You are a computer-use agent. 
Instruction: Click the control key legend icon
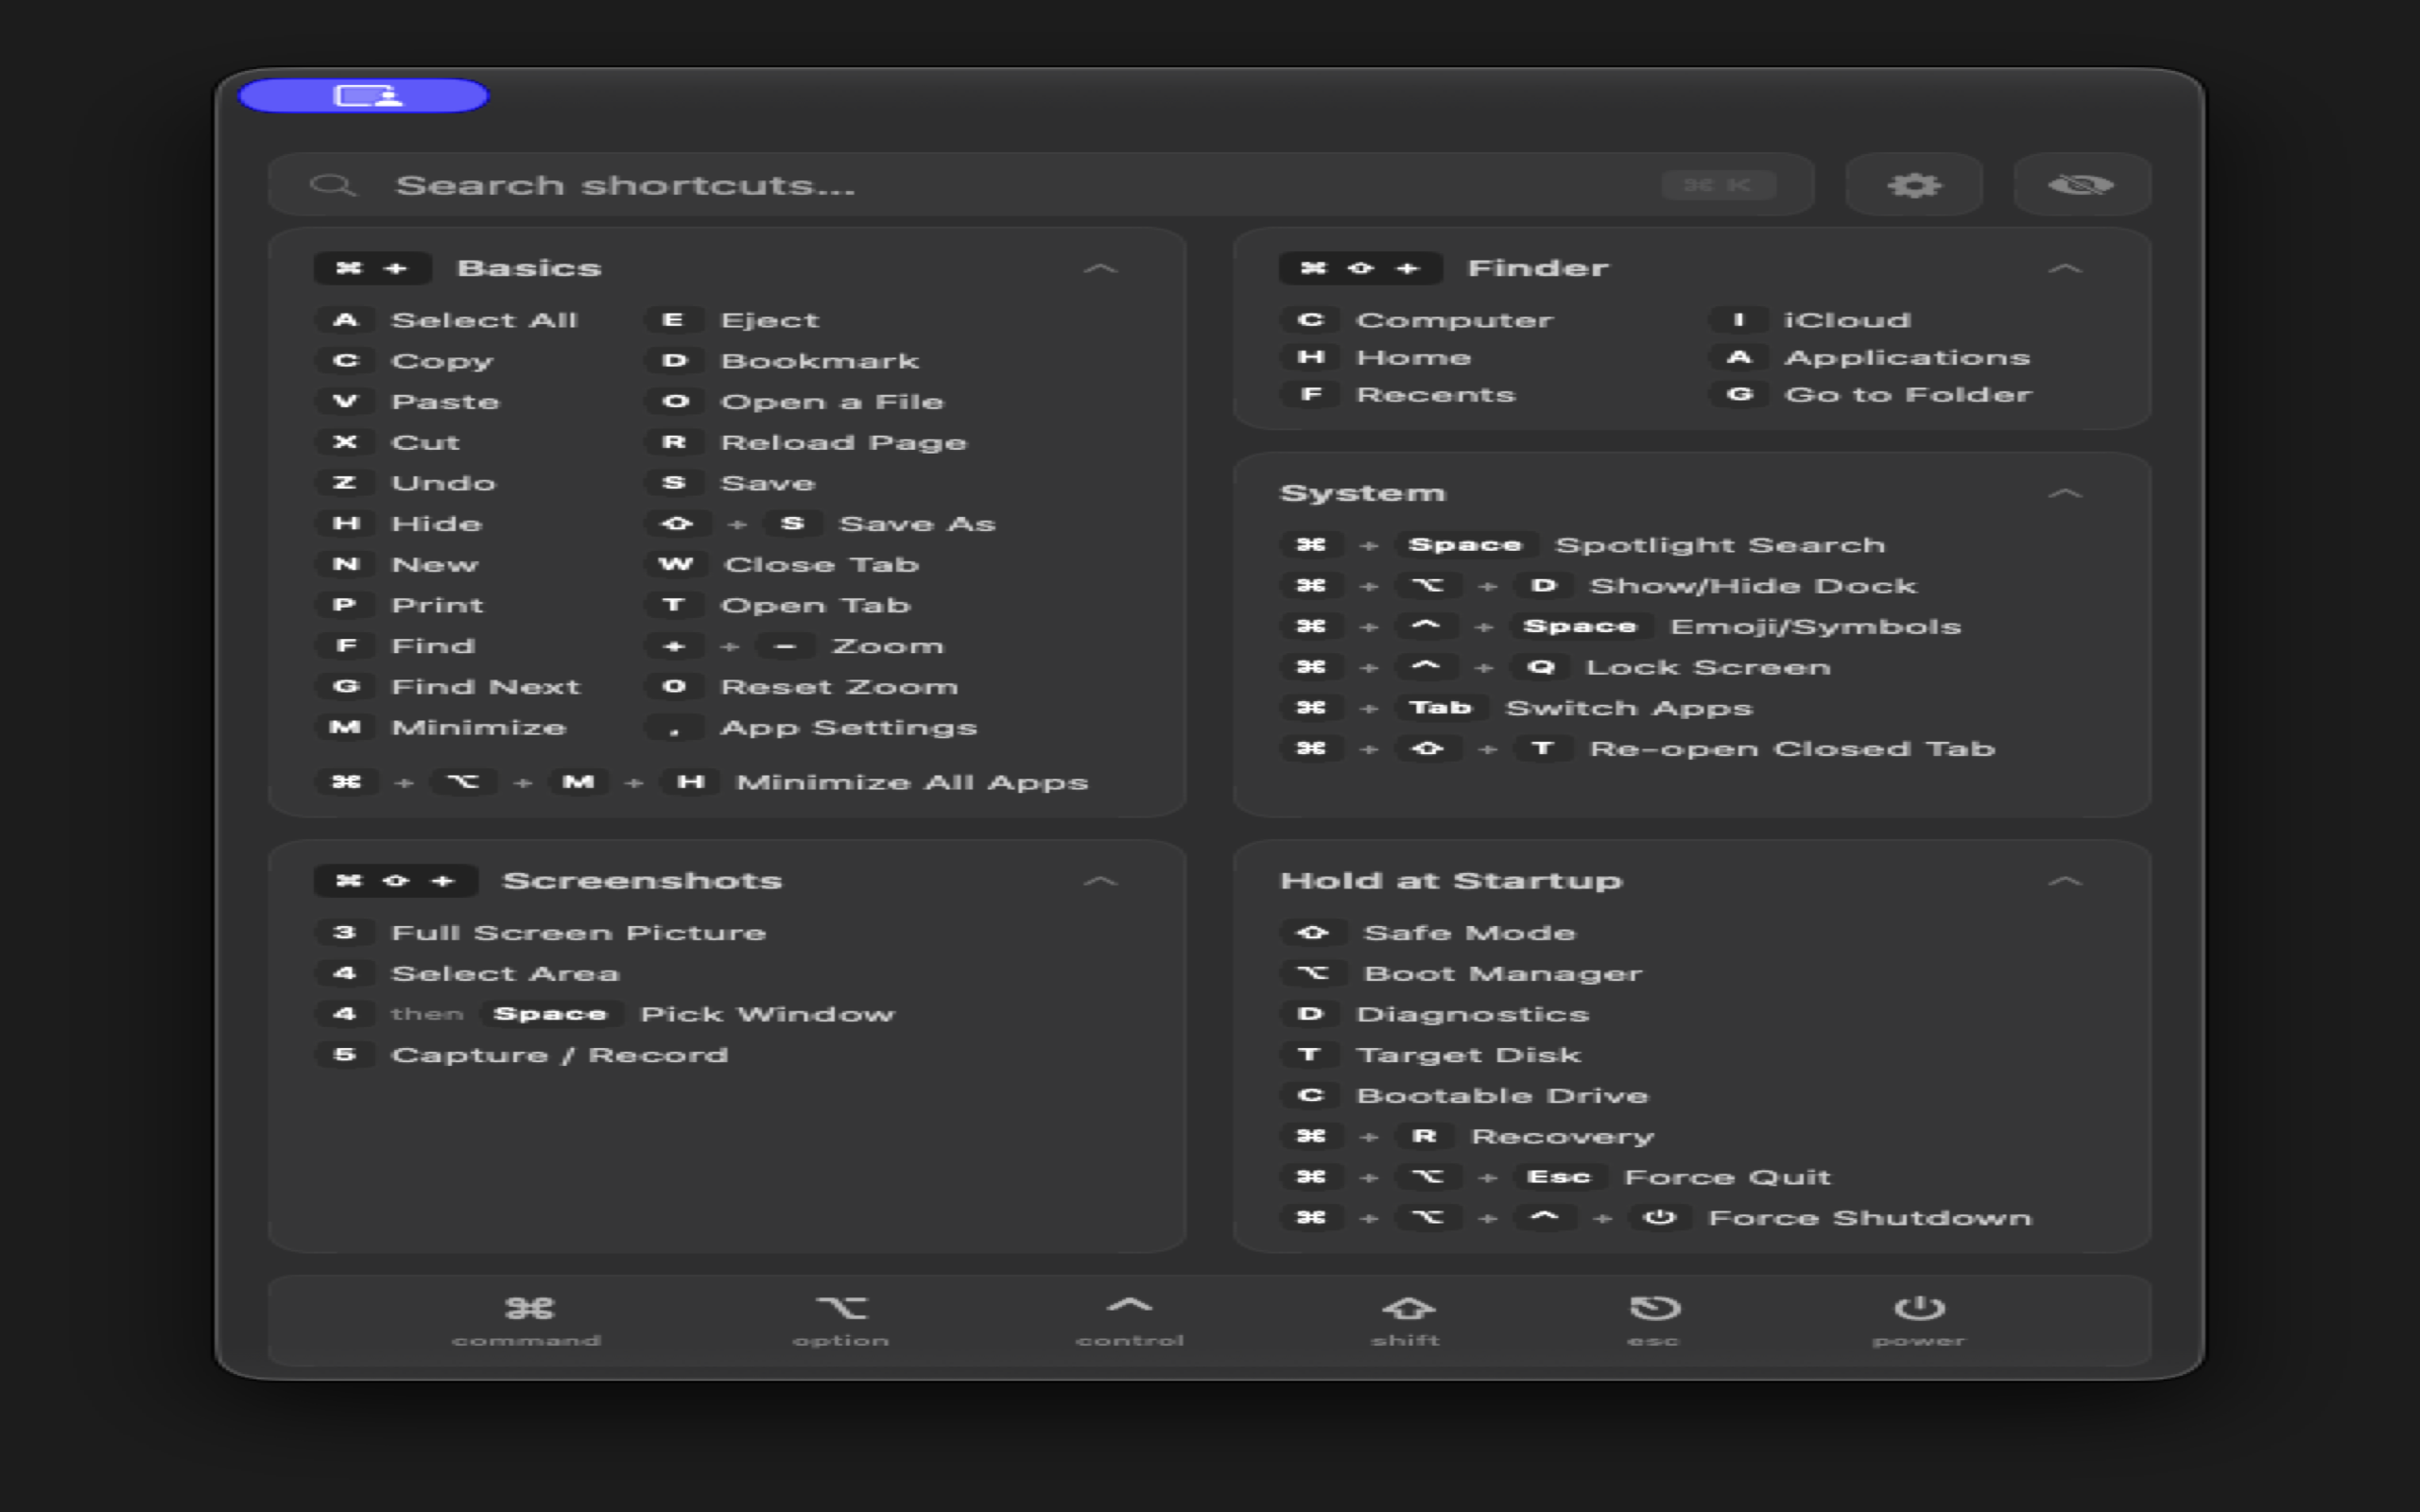tap(1129, 1305)
